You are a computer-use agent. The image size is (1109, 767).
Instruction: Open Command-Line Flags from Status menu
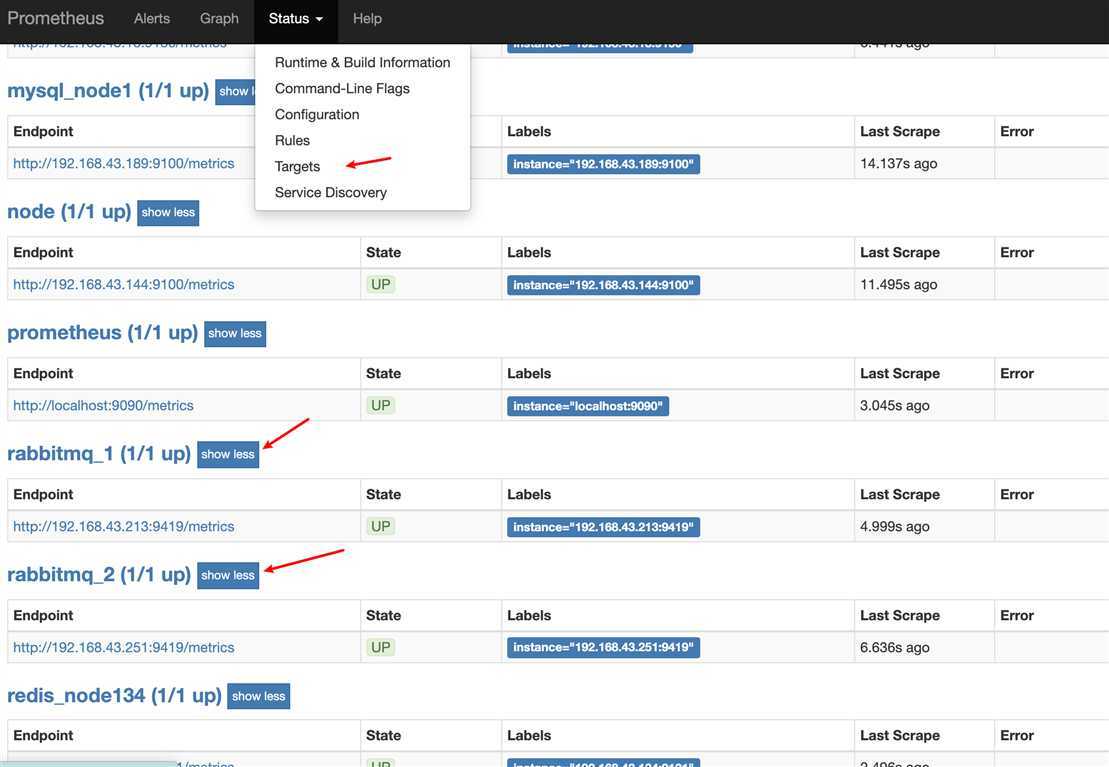coord(342,88)
